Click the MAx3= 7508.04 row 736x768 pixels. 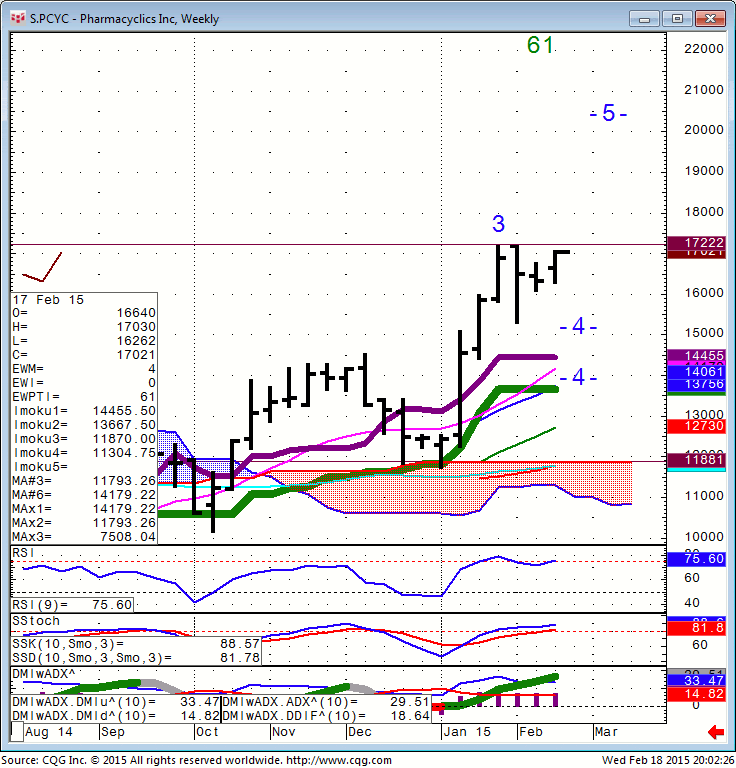[84, 537]
